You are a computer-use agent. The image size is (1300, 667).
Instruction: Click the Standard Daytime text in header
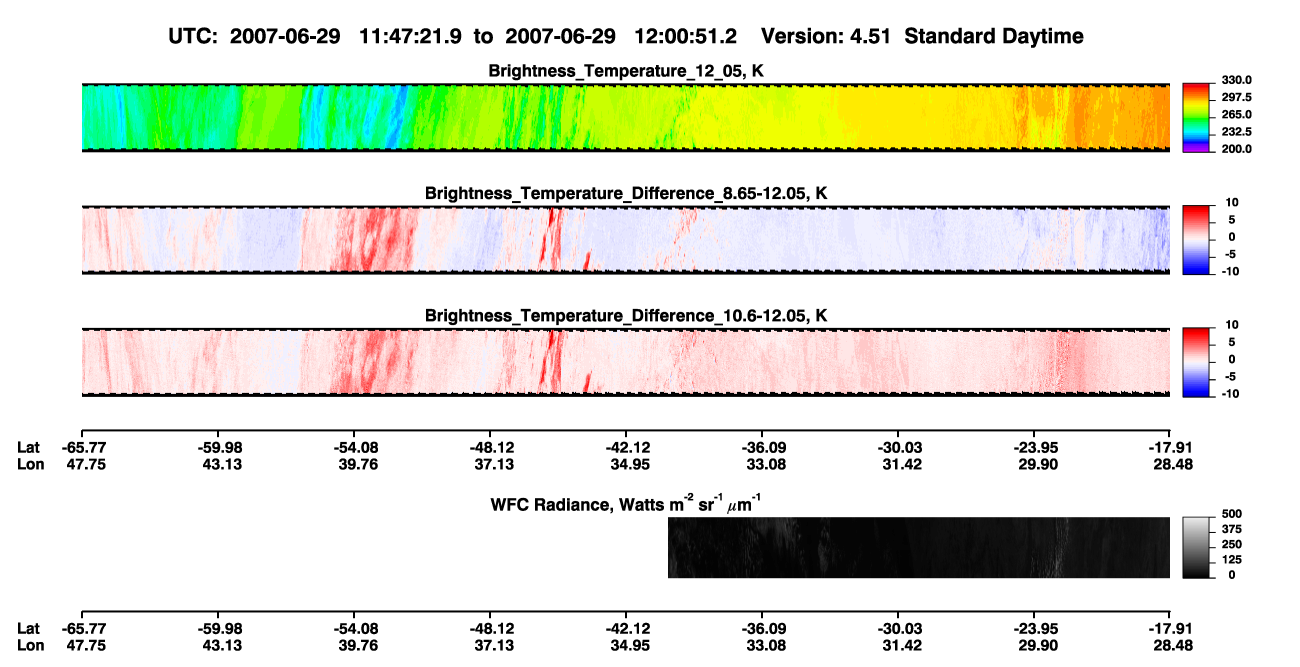[996, 36]
